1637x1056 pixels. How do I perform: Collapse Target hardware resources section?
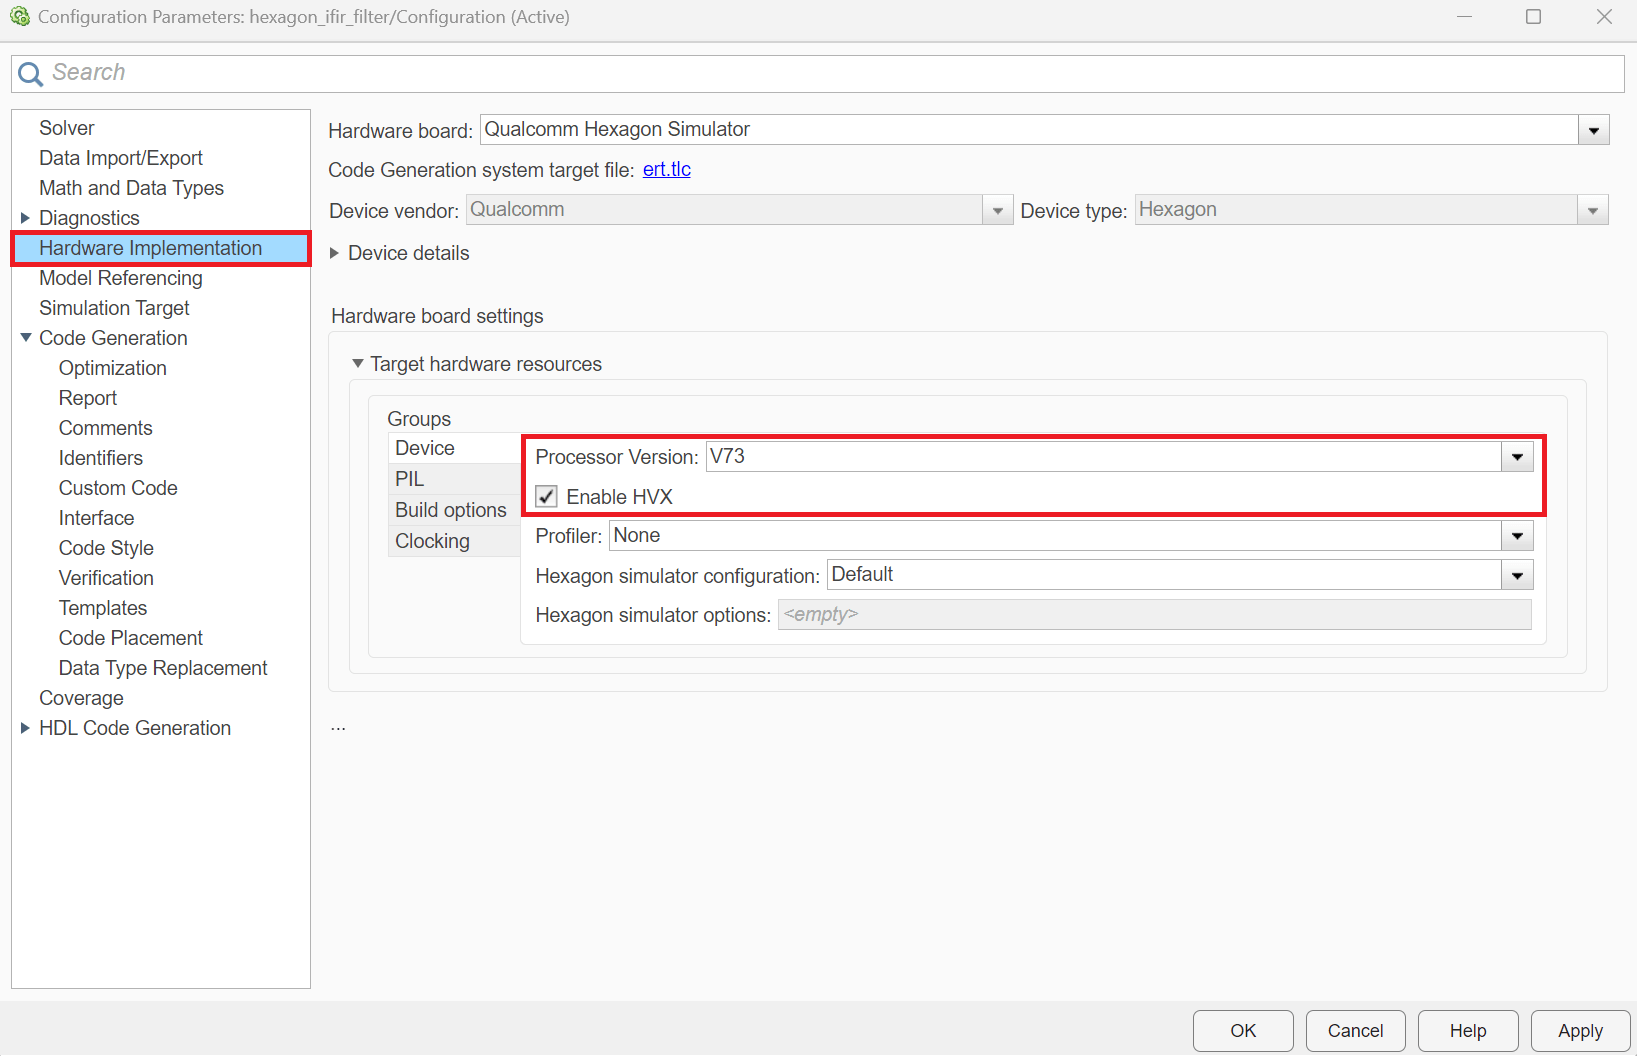[x=357, y=364]
